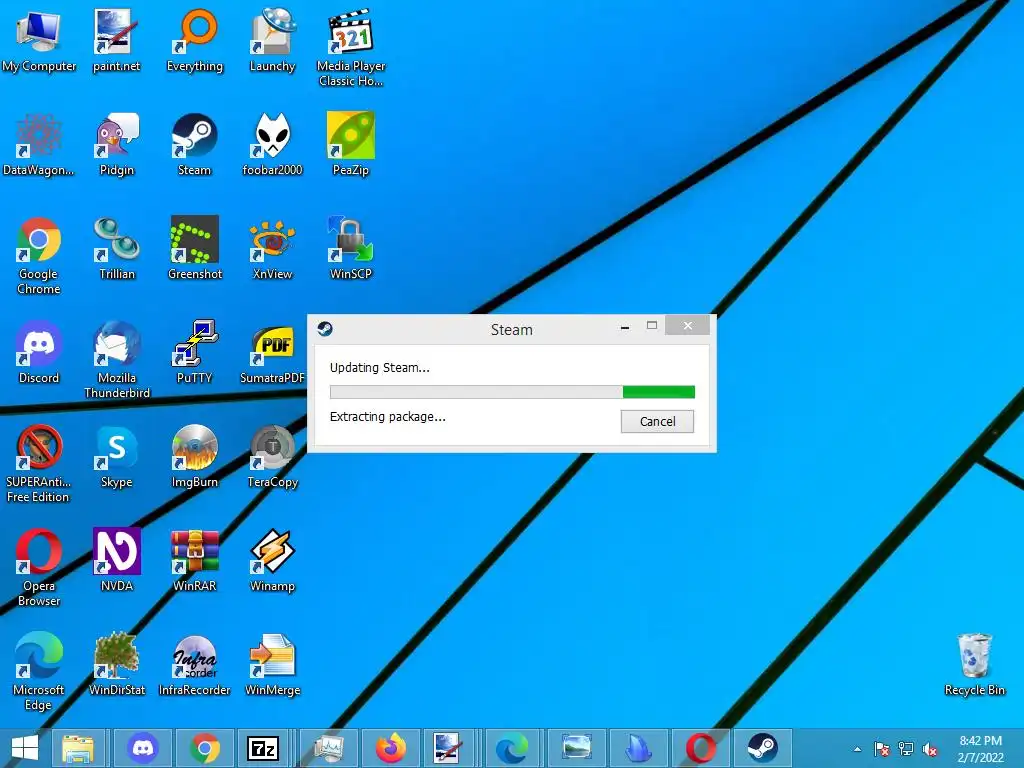Click the Steam logo in dialog title bar

click(x=325, y=328)
